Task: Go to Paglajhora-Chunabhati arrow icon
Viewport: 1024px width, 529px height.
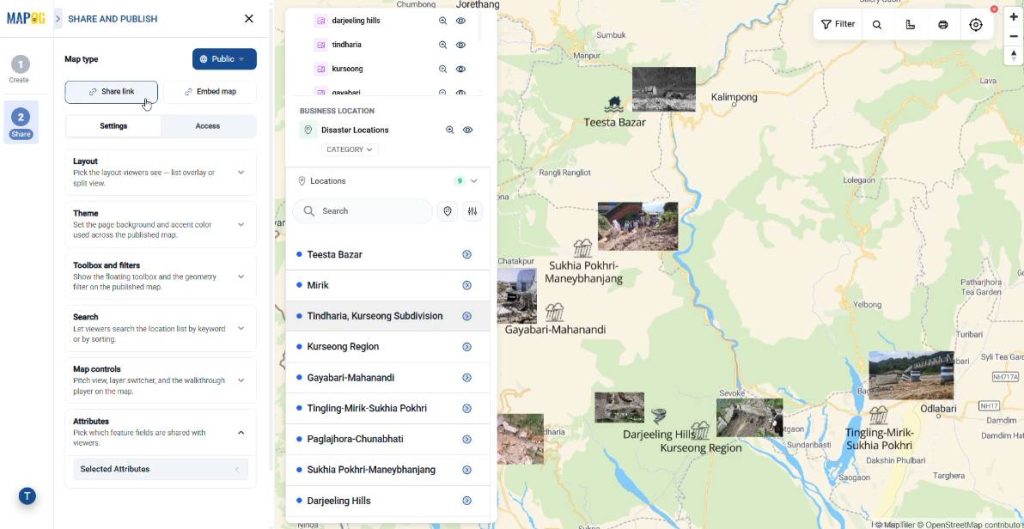Action: (467, 440)
